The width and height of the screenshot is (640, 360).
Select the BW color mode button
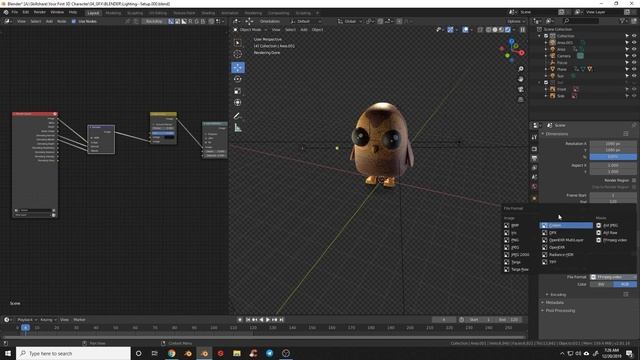pos(601,284)
